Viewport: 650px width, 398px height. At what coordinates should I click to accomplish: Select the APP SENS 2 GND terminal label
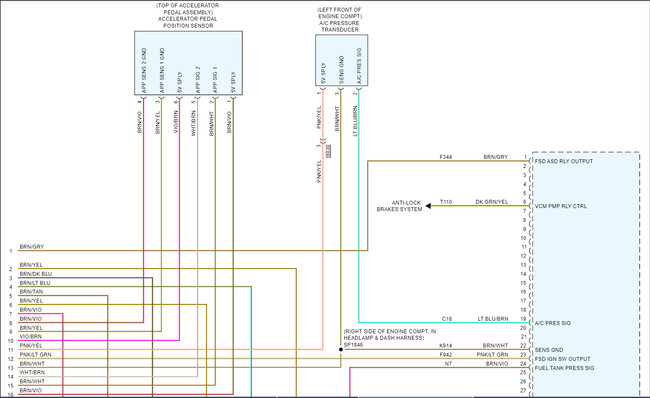[144, 70]
